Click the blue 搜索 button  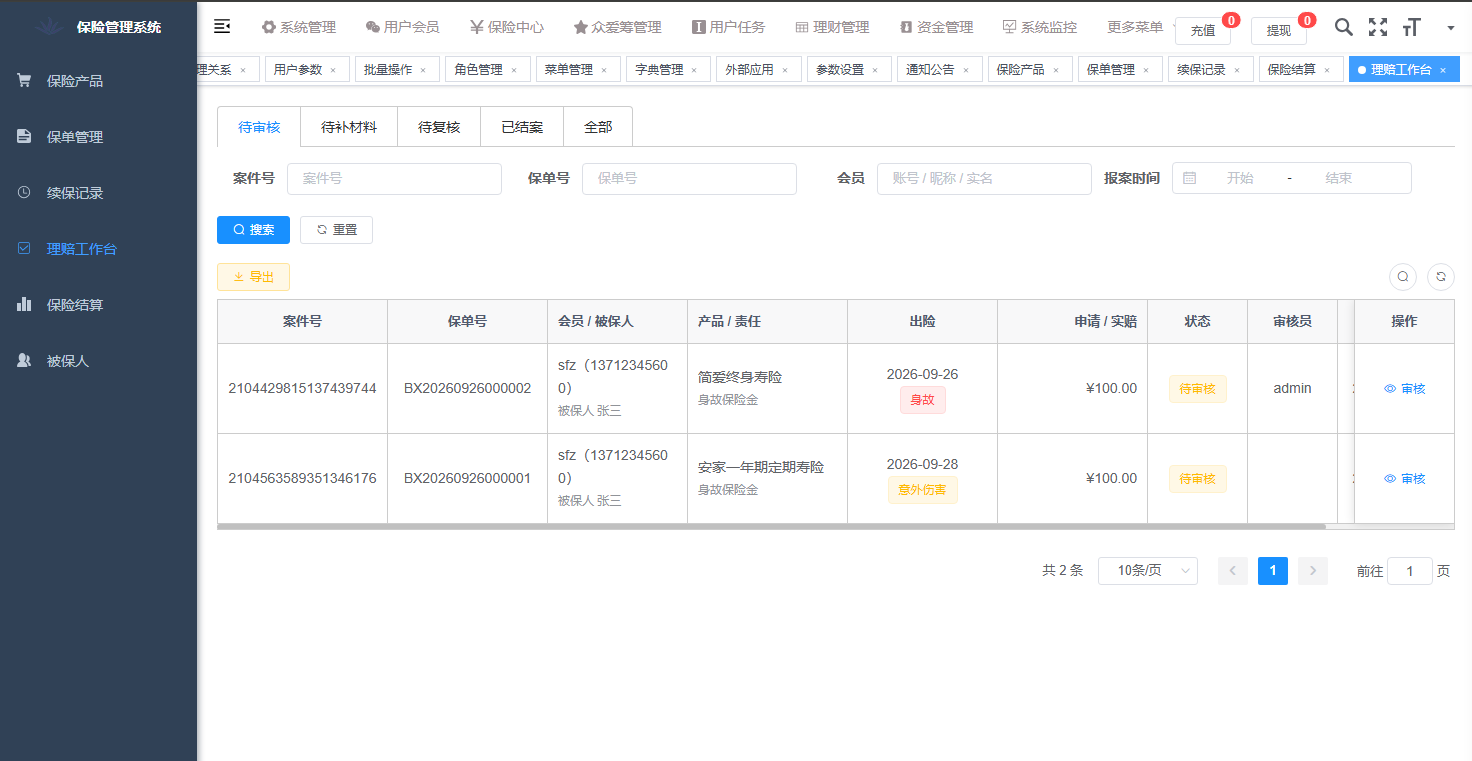tap(253, 230)
